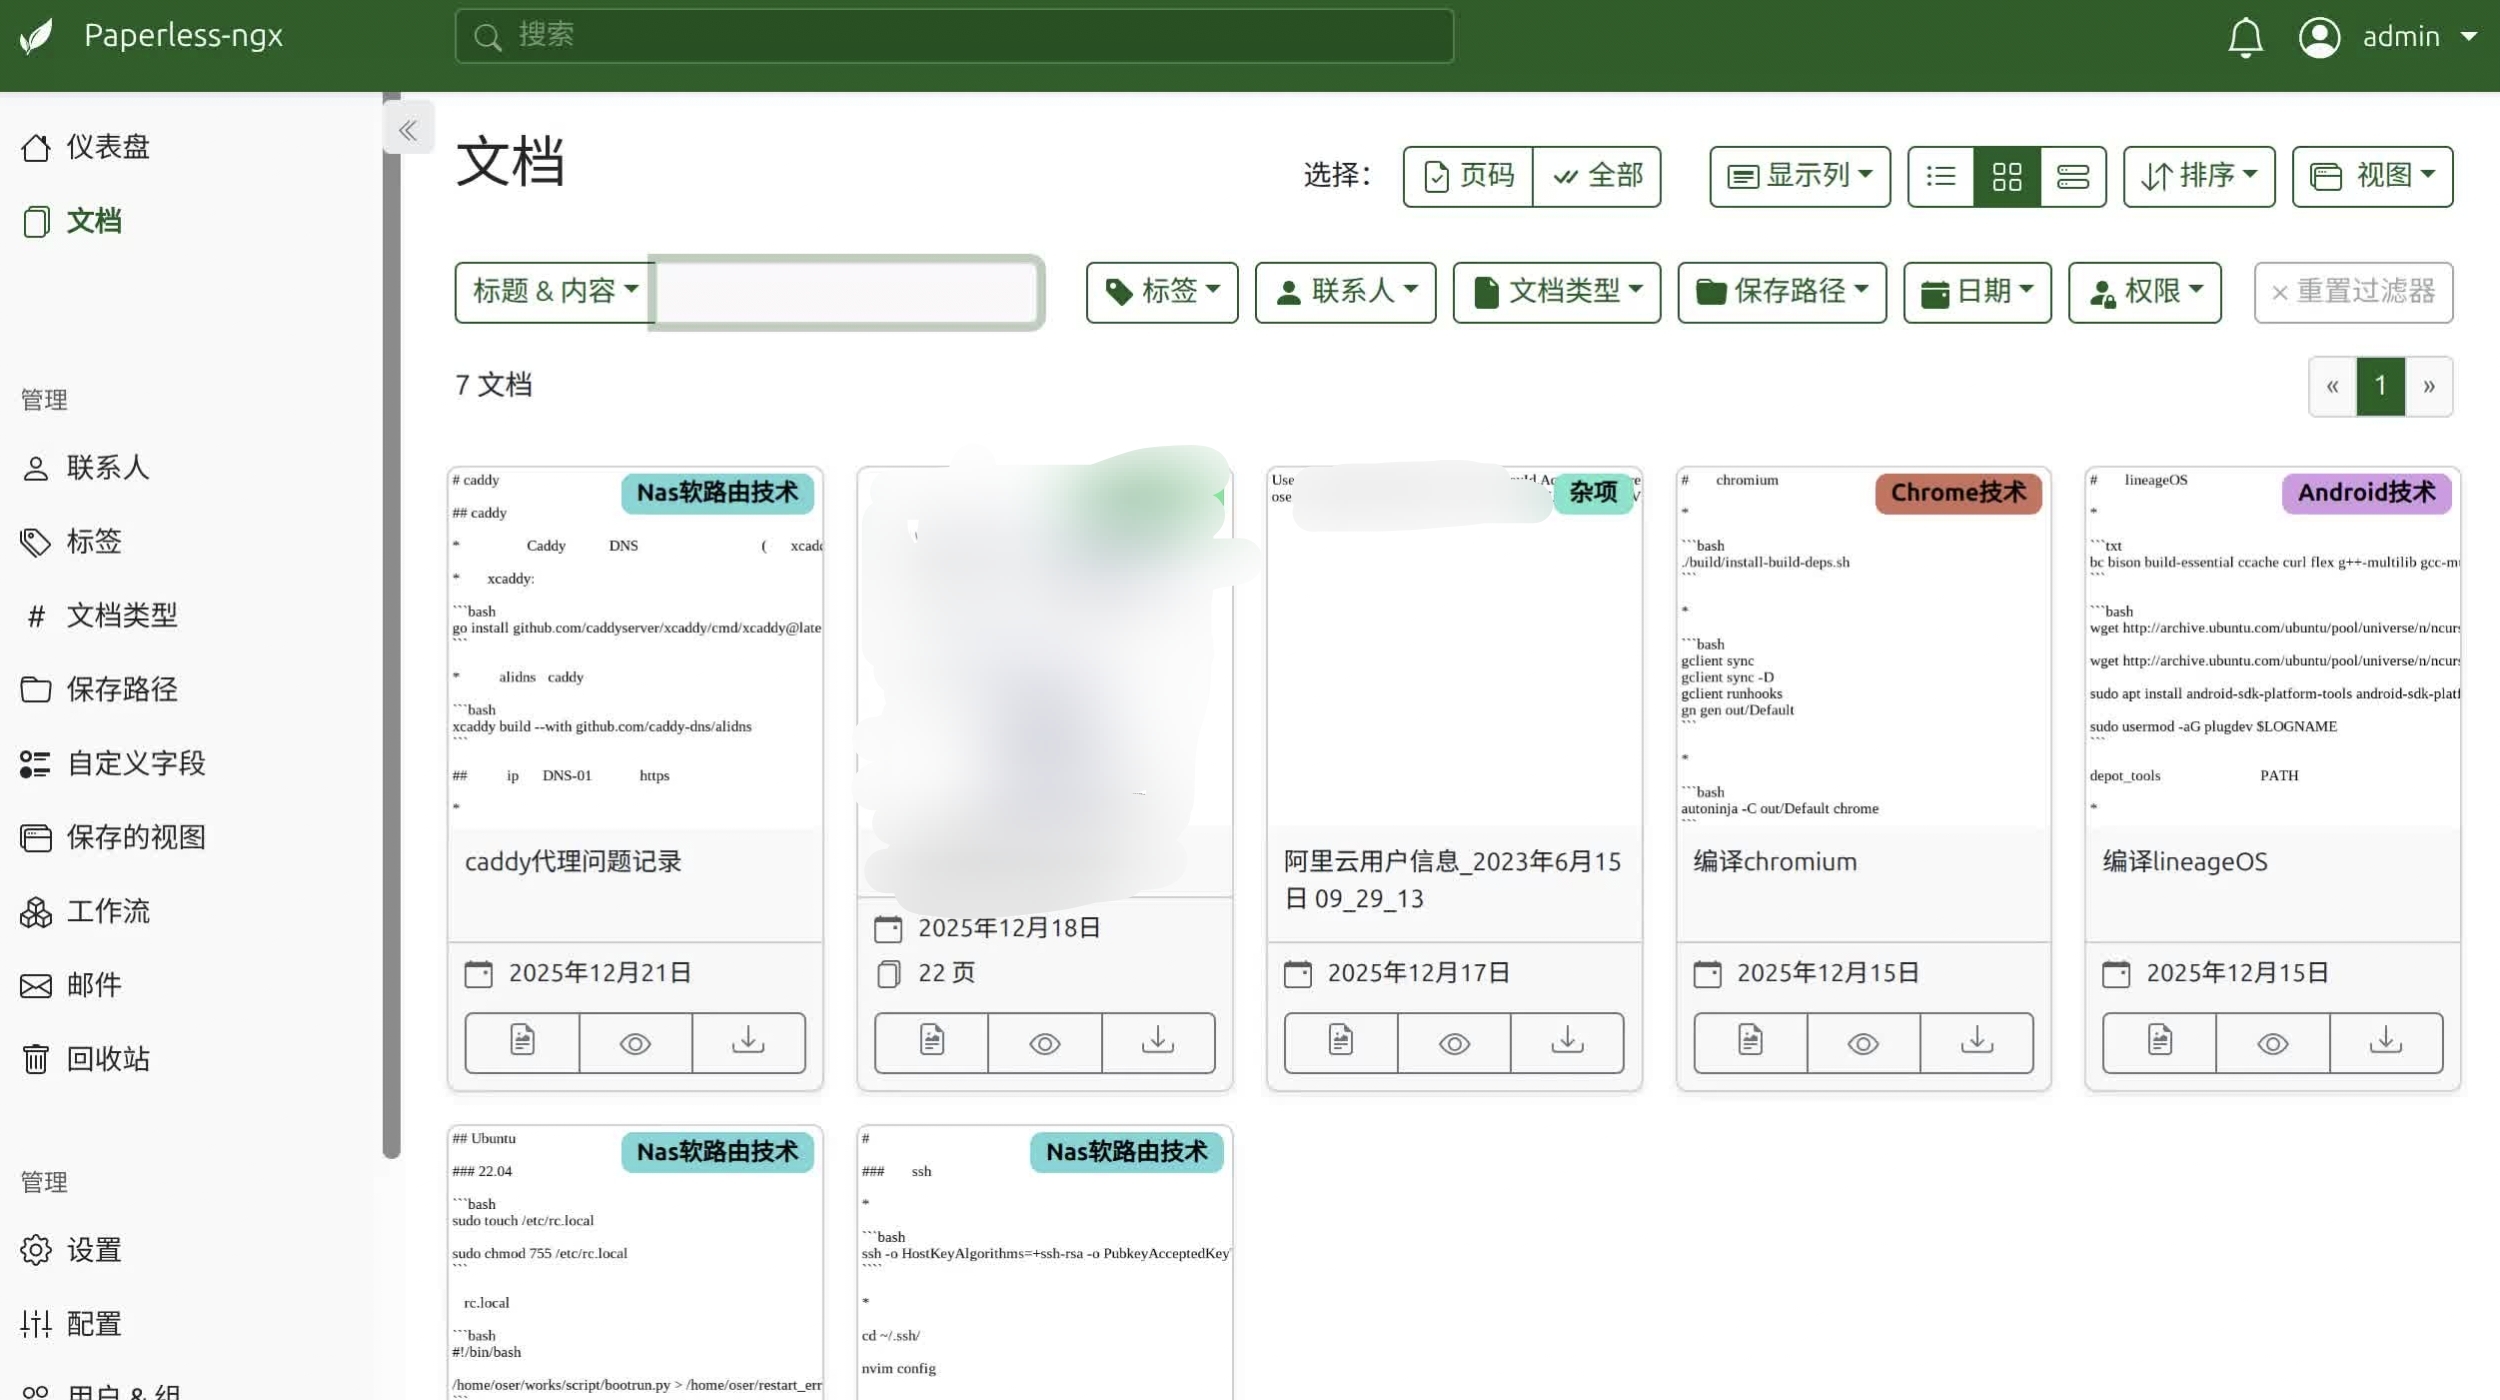Open the edit icon on the 编译lineageOS card
The width and height of the screenshot is (2500, 1400).
[2158, 1042]
